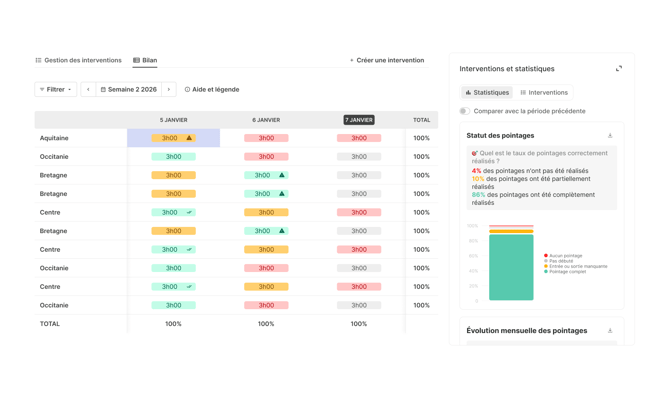Open the Semaine 2 2026 date picker

click(x=129, y=90)
